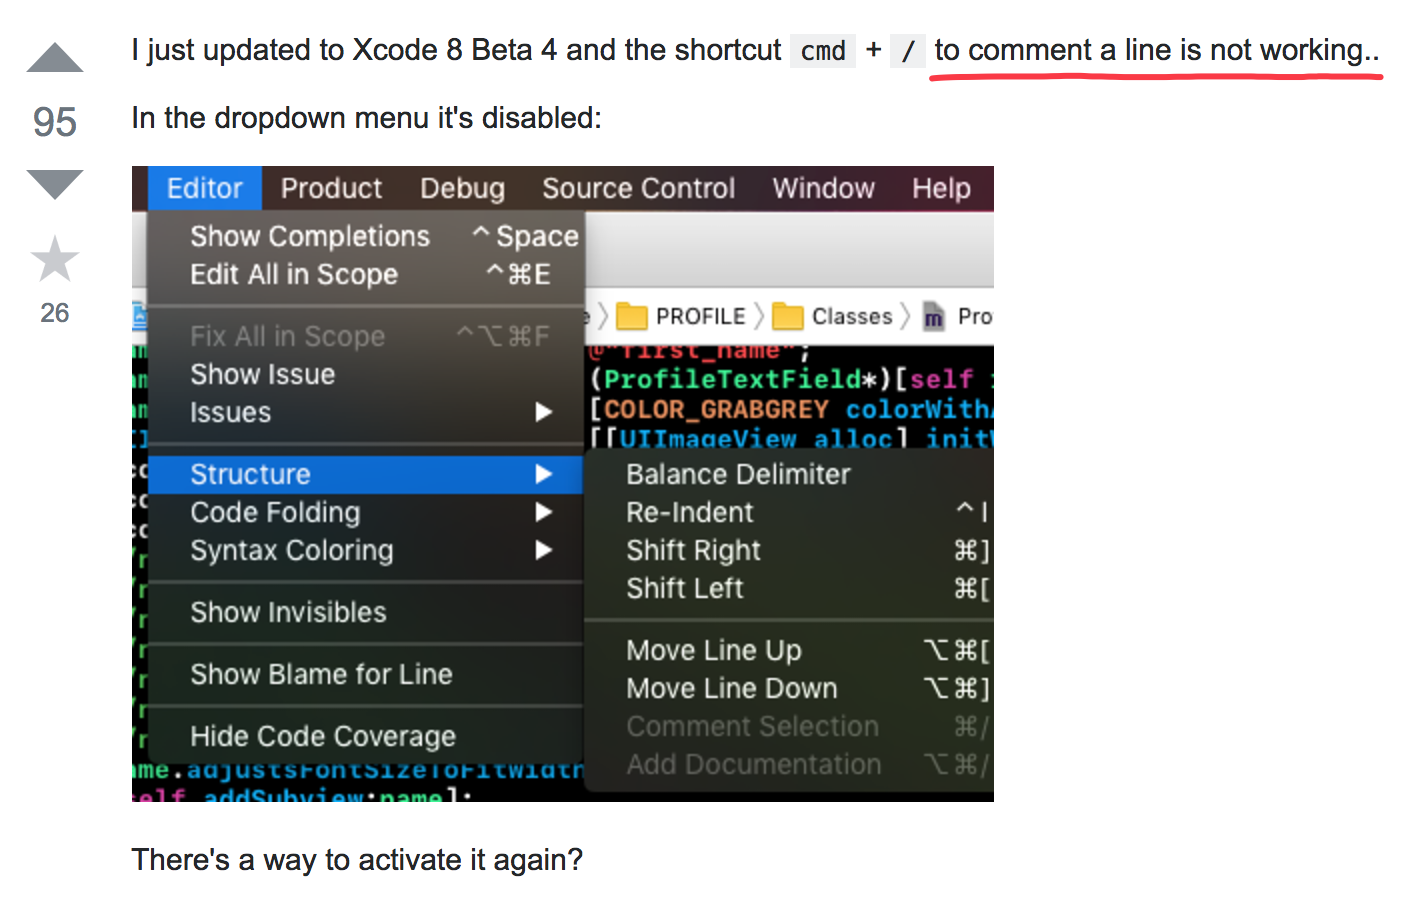
Task: Click the disabled Comment Selection item
Action: click(x=790, y=726)
